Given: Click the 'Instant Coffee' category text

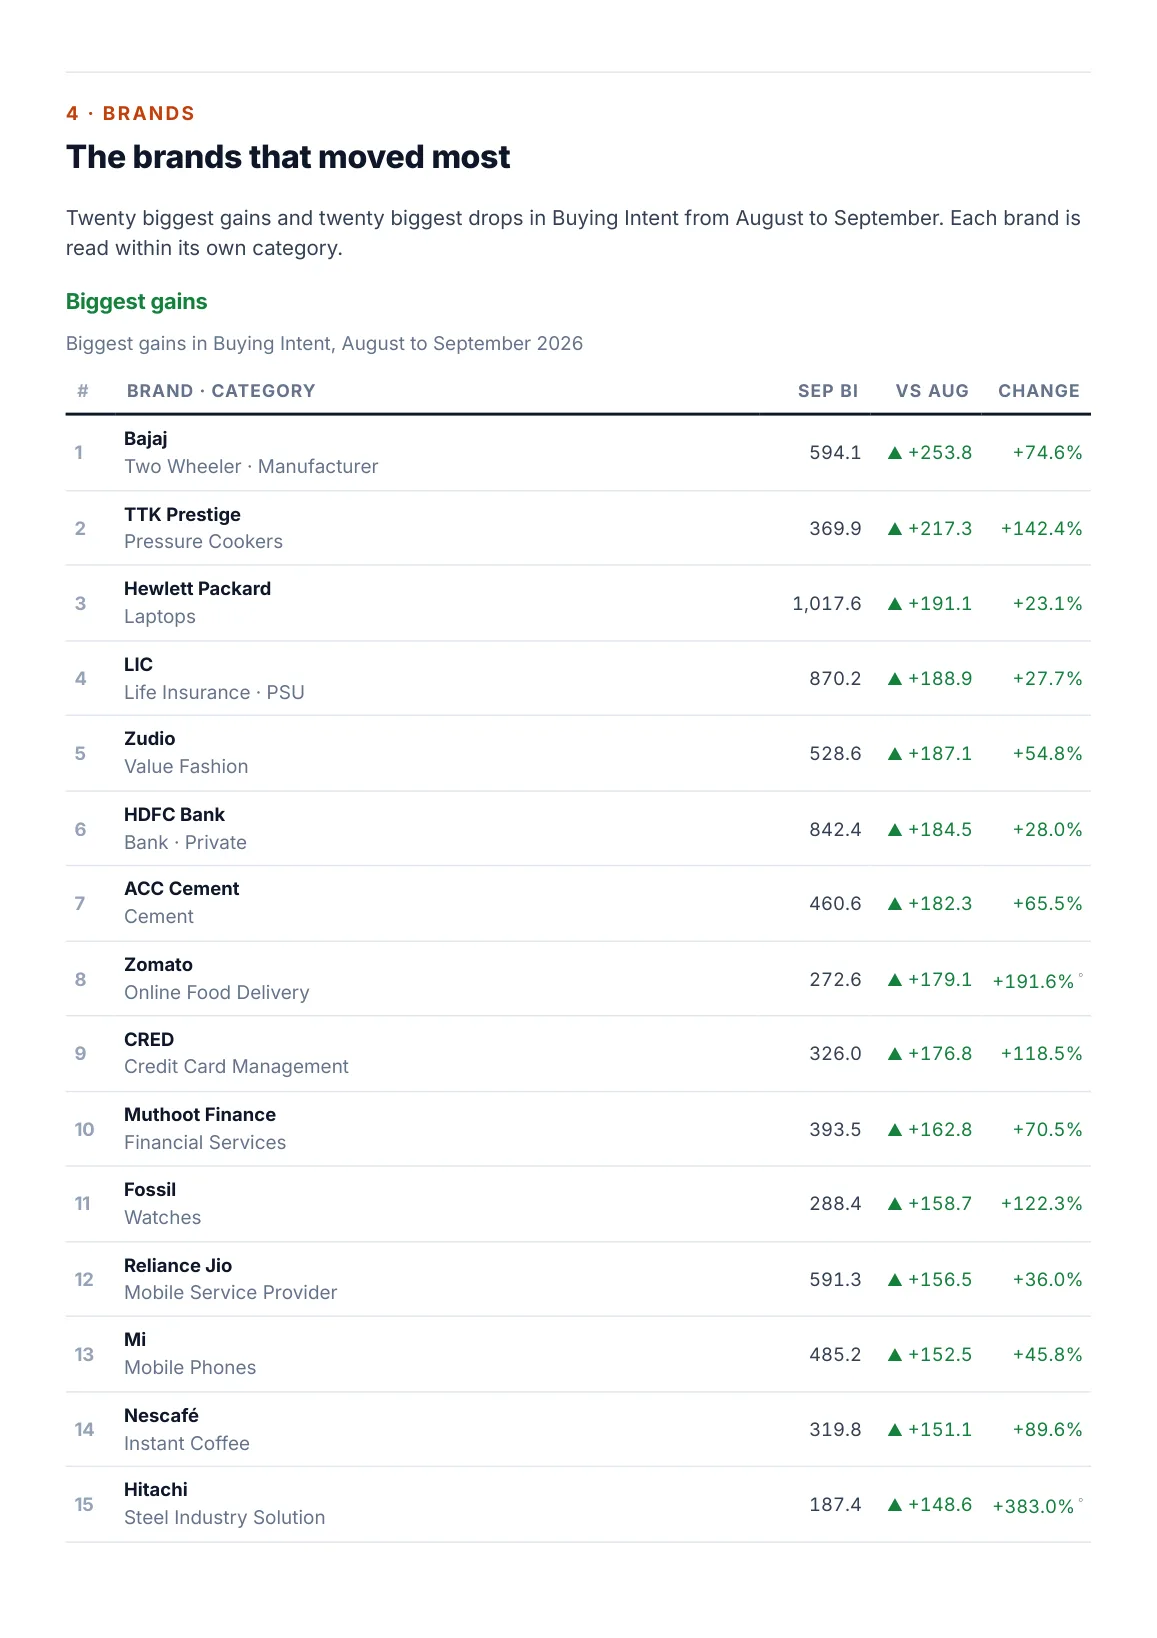Looking at the screenshot, I should [187, 1444].
